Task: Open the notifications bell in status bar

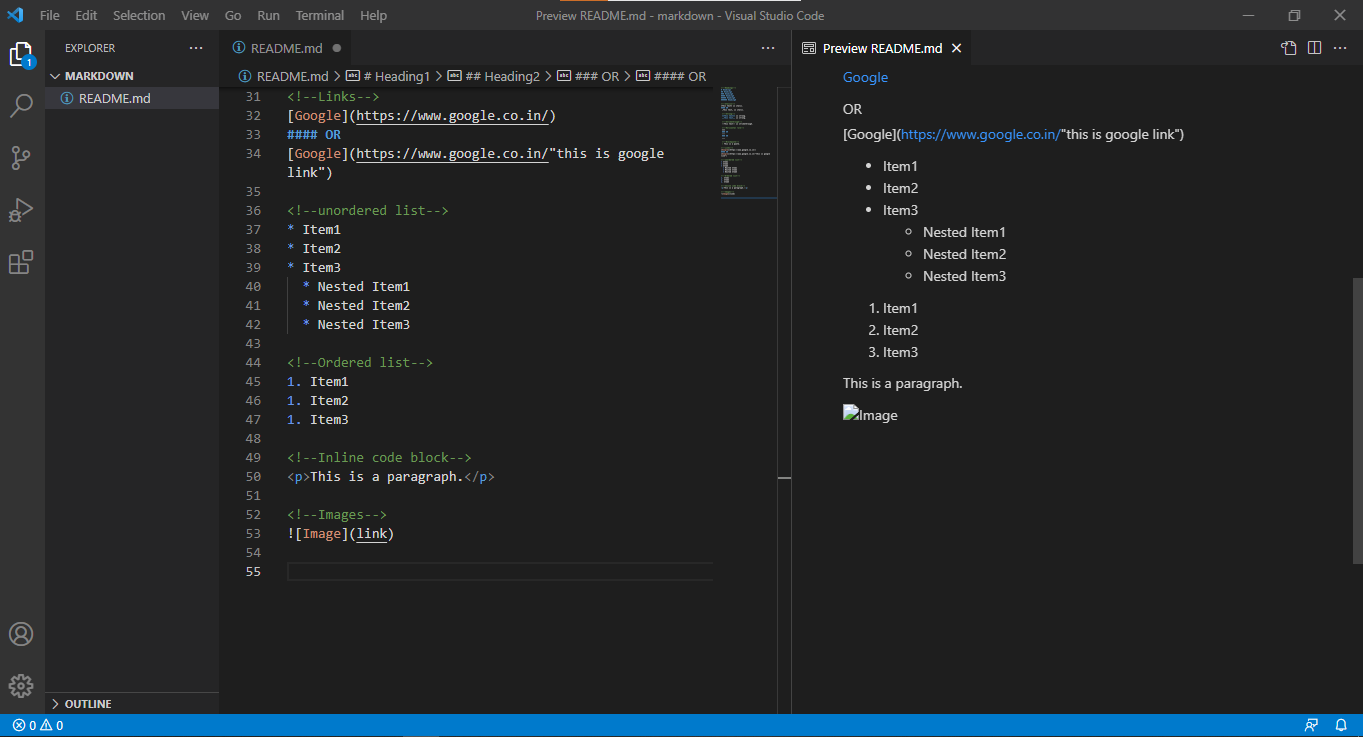Action: (x=1341, y=725)
